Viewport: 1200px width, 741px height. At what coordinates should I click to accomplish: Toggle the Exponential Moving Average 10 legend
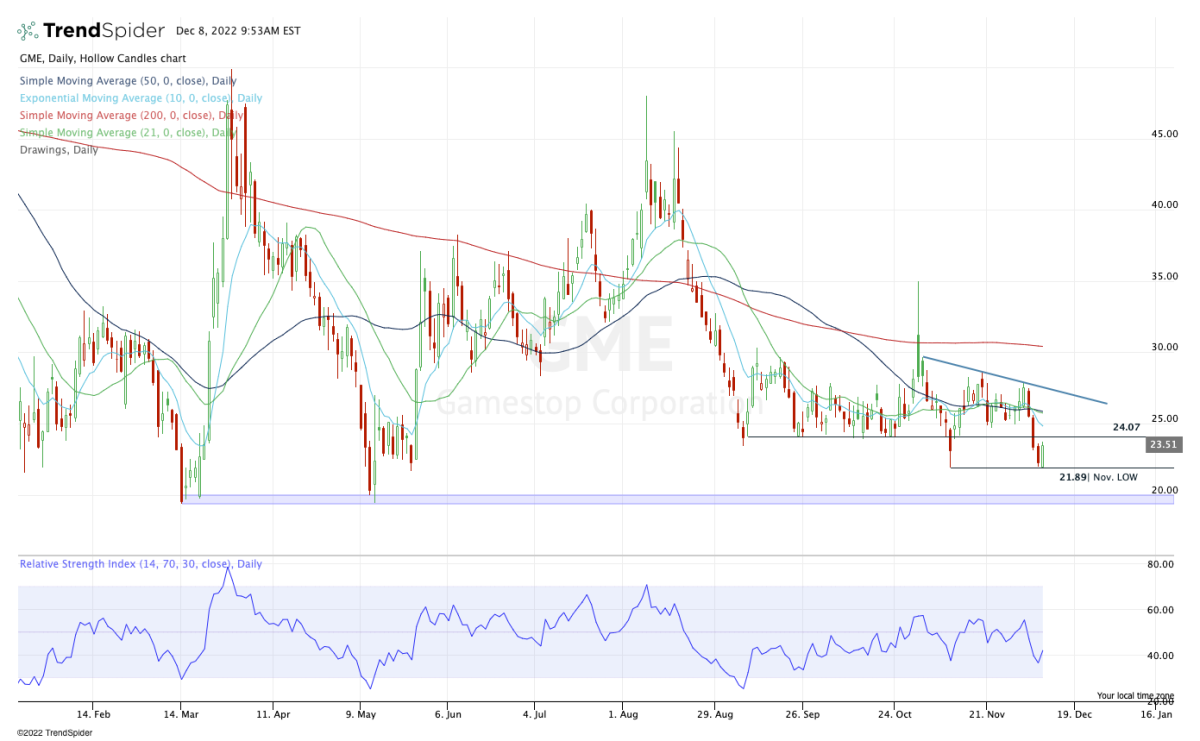point(140,98)
